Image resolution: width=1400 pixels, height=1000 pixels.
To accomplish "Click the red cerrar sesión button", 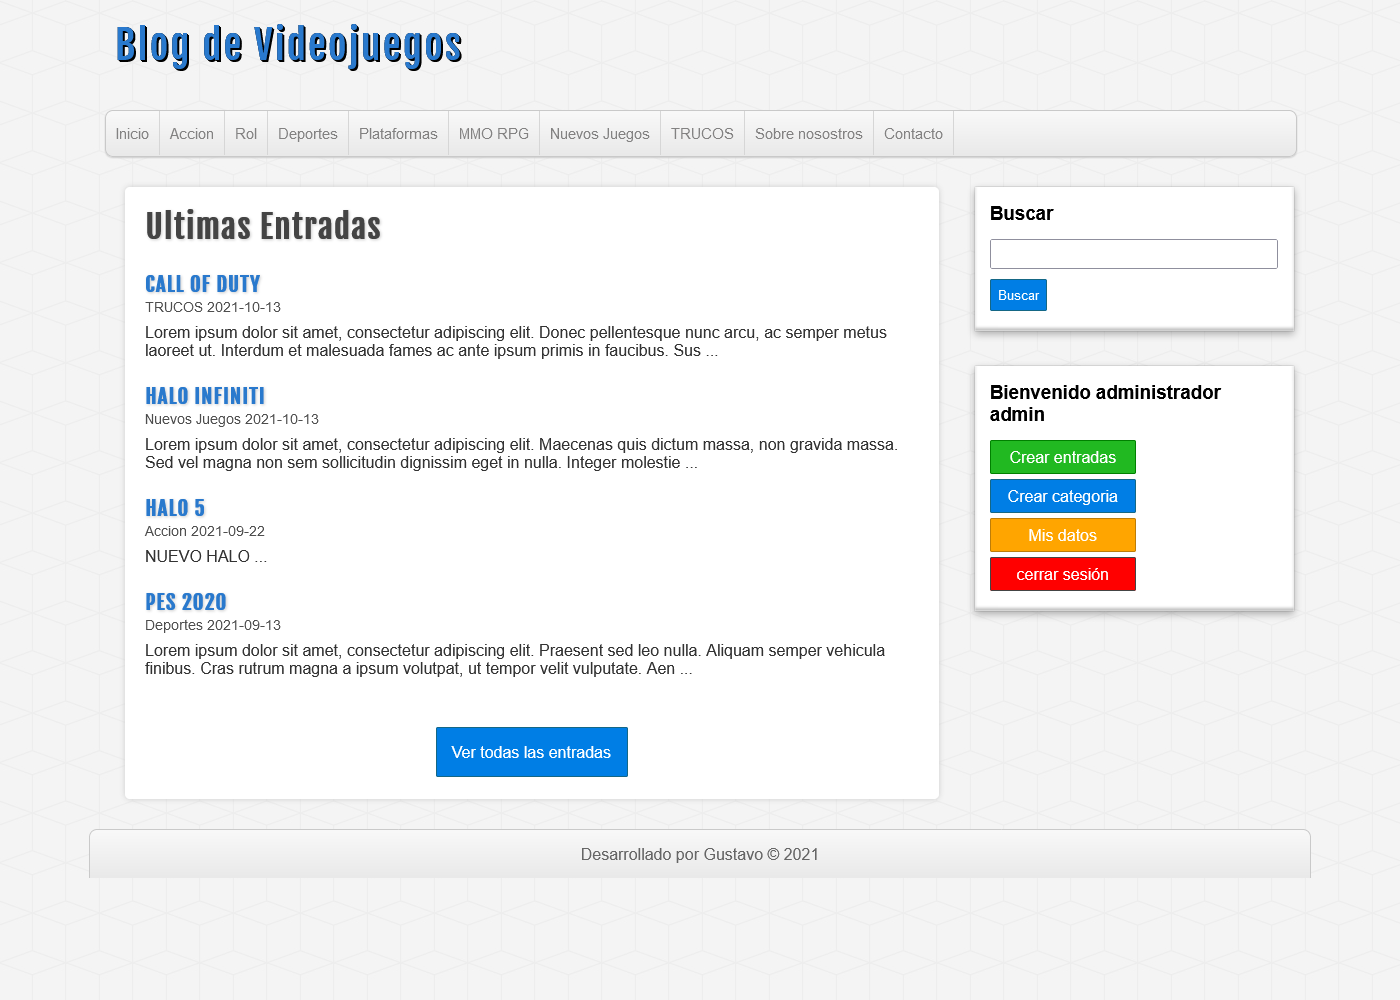I will (x=1063, y=574).
